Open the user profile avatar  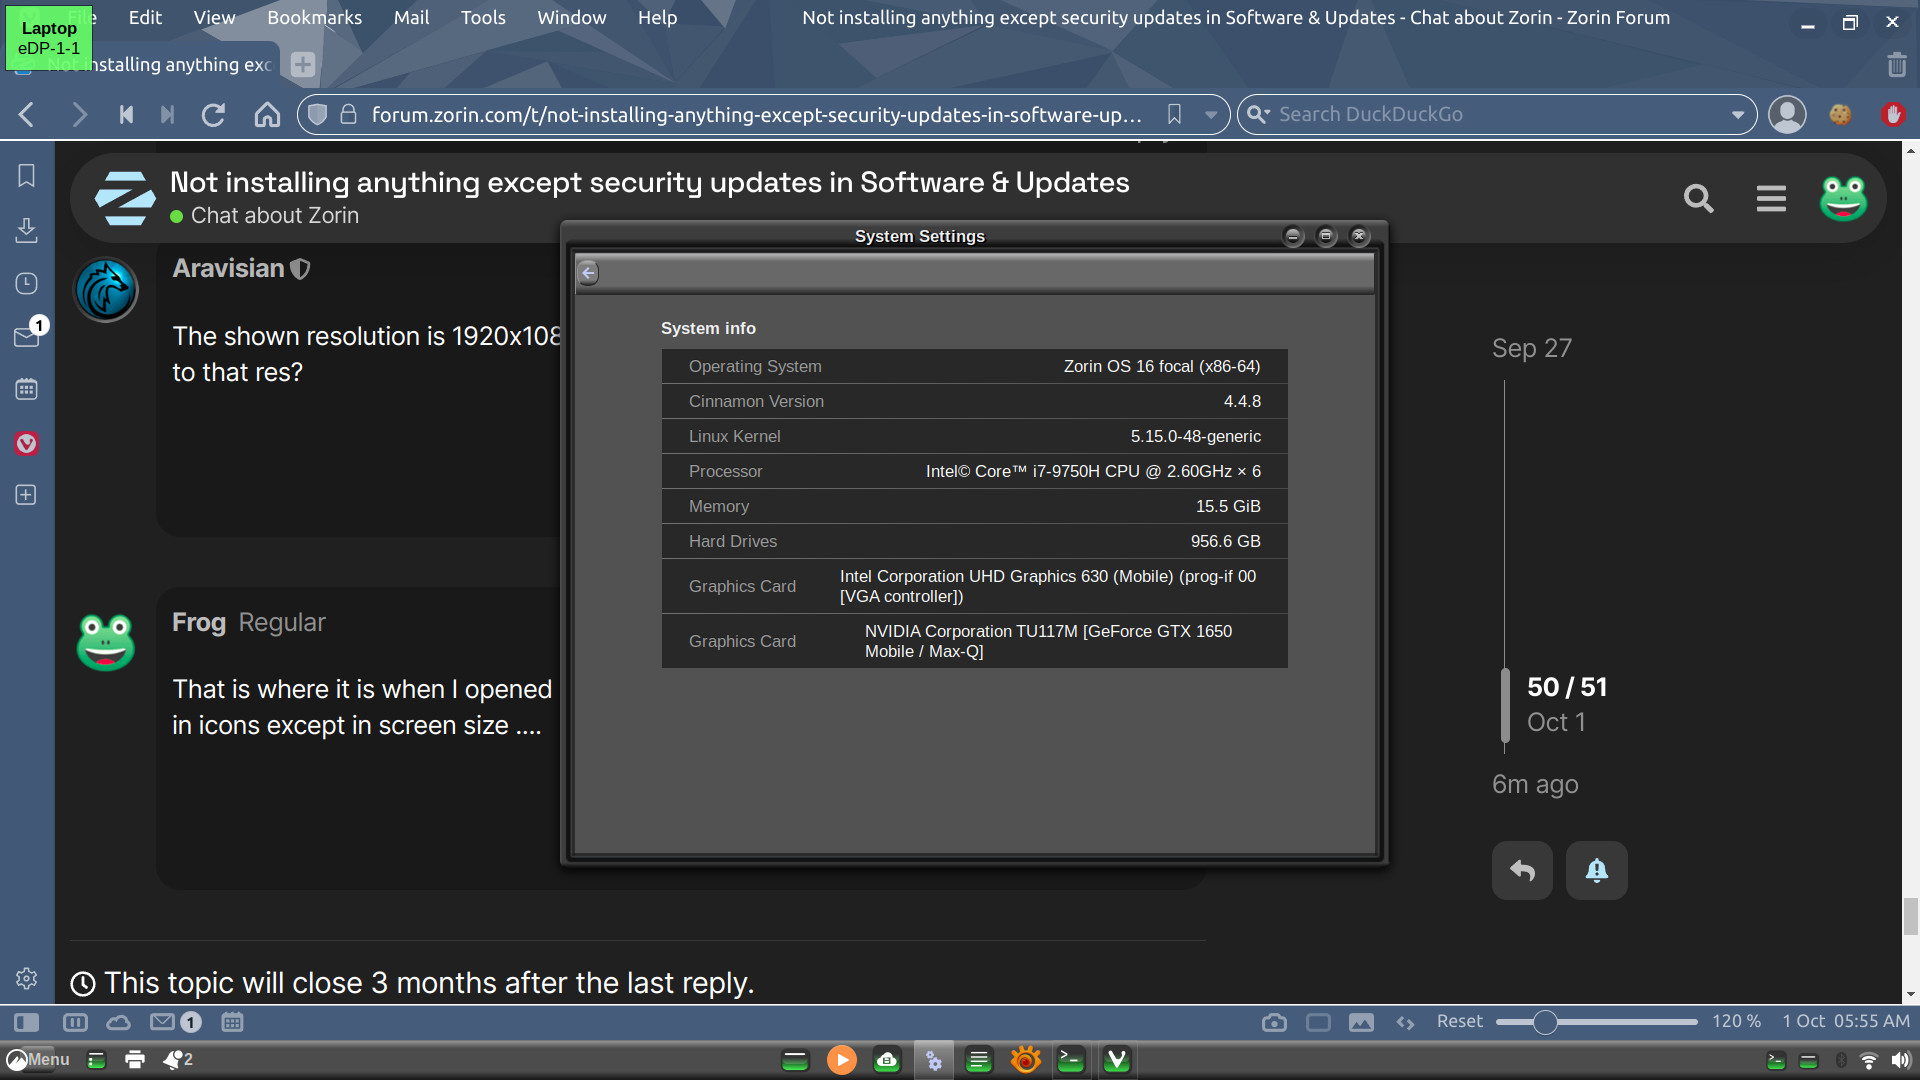pos(1787,114)
